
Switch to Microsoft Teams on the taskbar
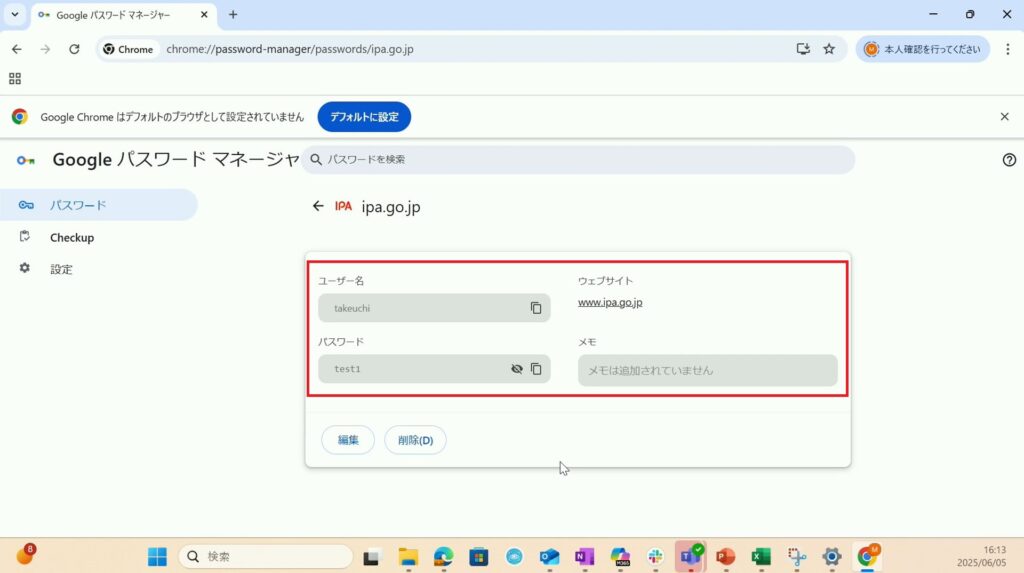pos(690,557)
